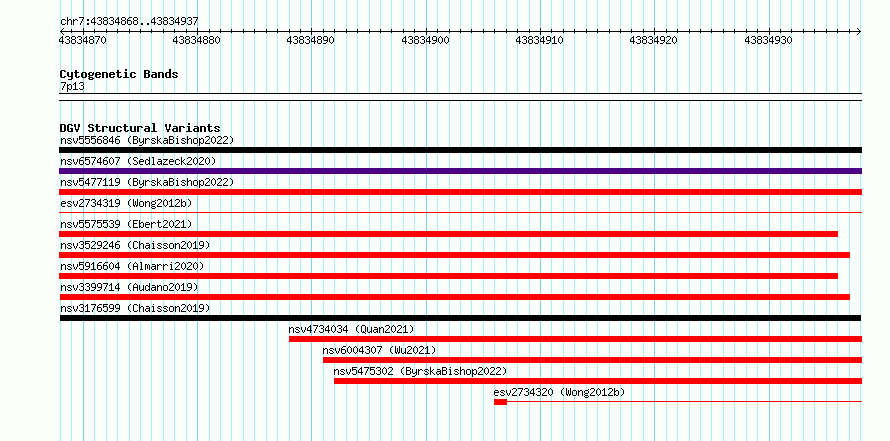Open nsv4734034 (Quan2021) variant label

[x=351, y=329]
